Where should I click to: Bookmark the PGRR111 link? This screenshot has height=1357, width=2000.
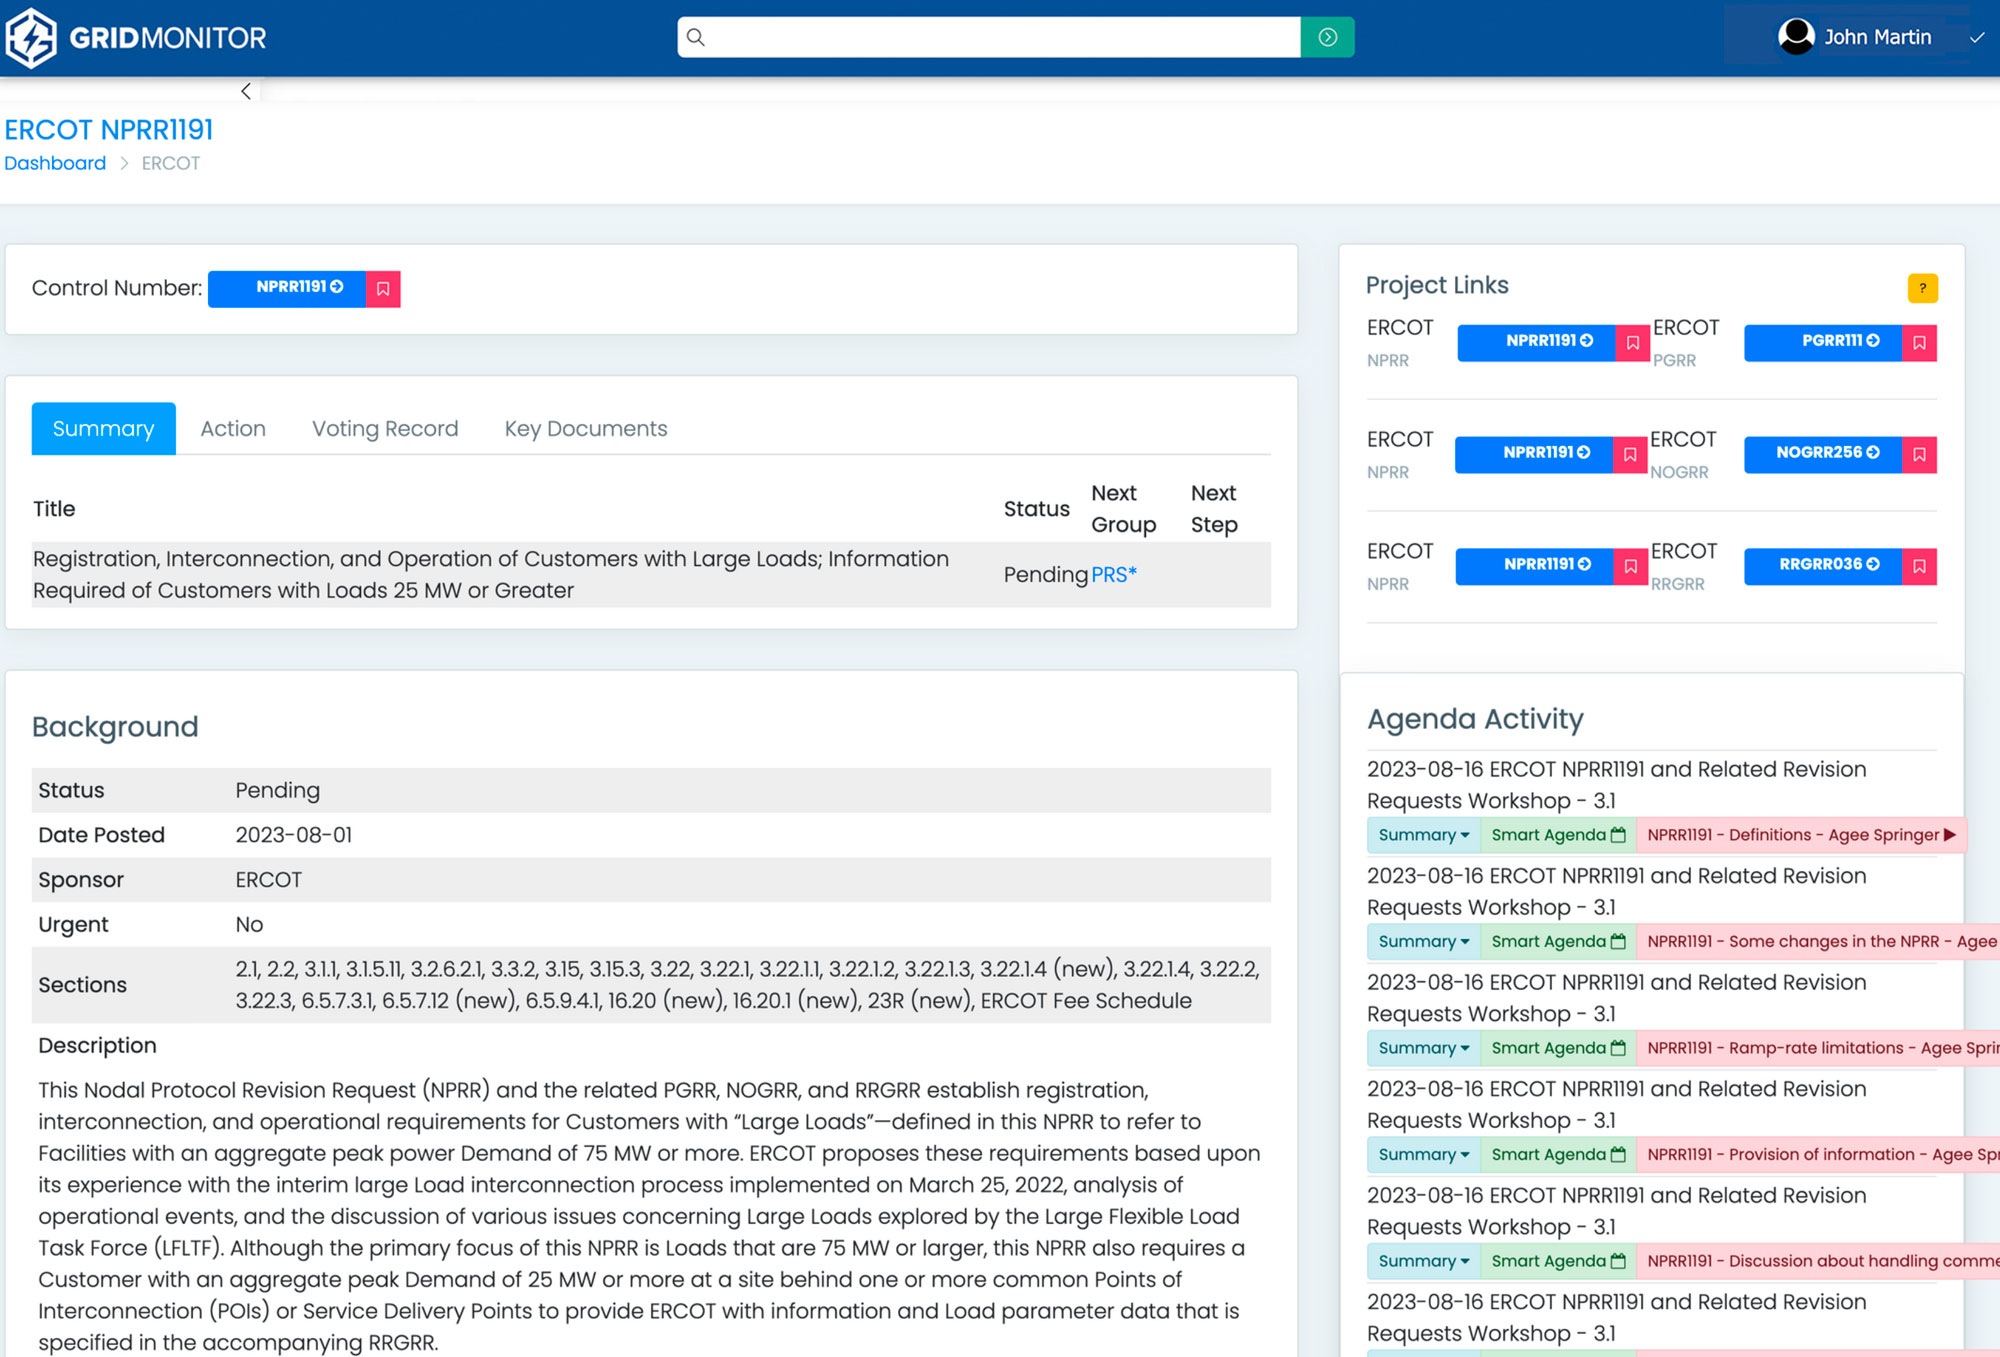(1919, 343)
